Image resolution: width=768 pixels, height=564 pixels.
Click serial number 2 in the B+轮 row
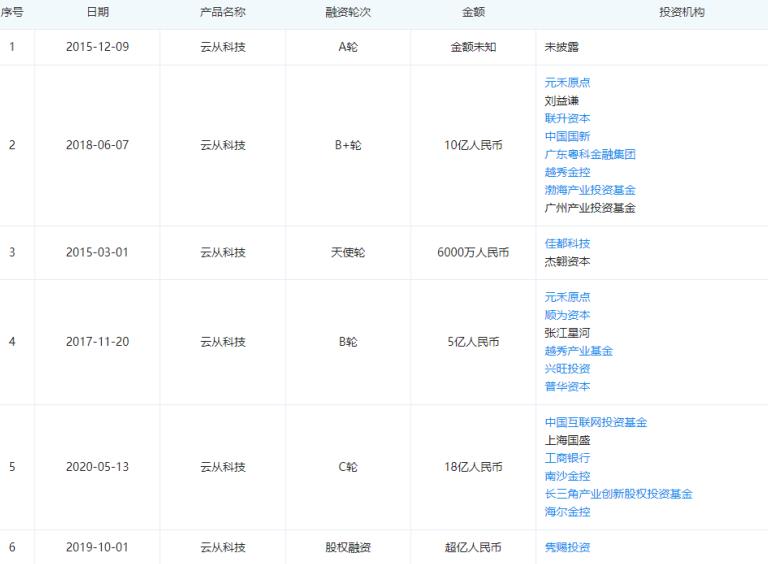coord(12,145)
